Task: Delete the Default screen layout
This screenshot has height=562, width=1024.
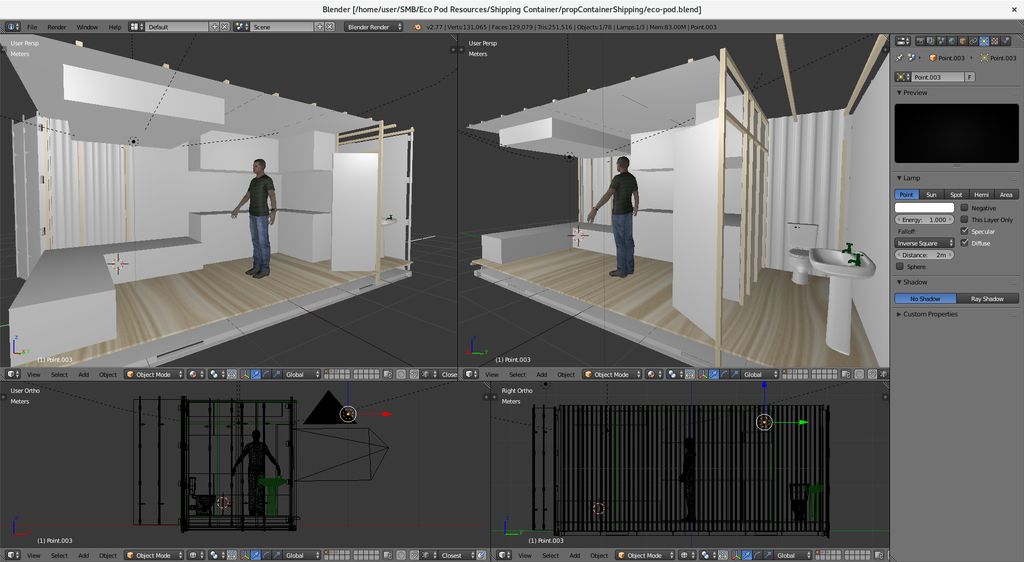Action: pos(225,27)
